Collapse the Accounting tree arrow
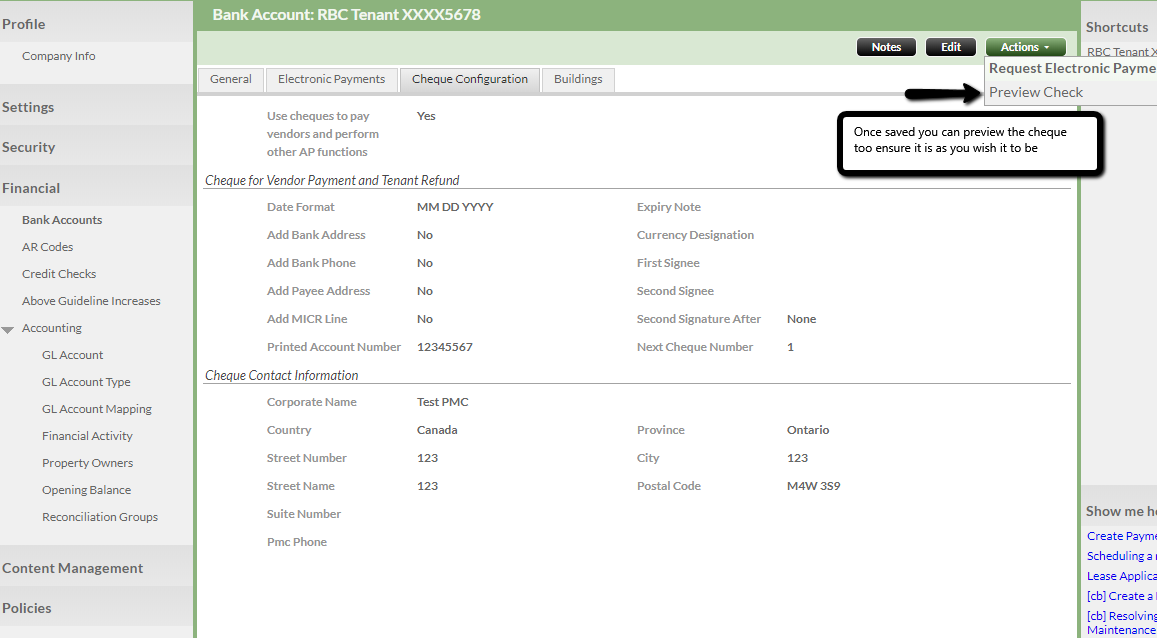1157x638 pixels. tap(8, 329)
